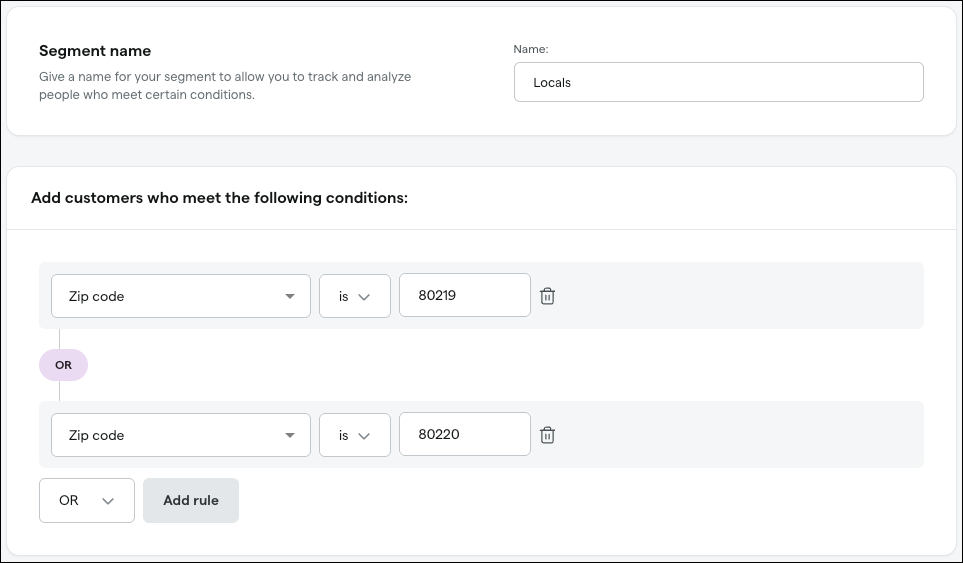Change the 'is' operator on 80219 rule
This screenshot has height=563, width=963.
pyautogui.click(x=354, y=296)
